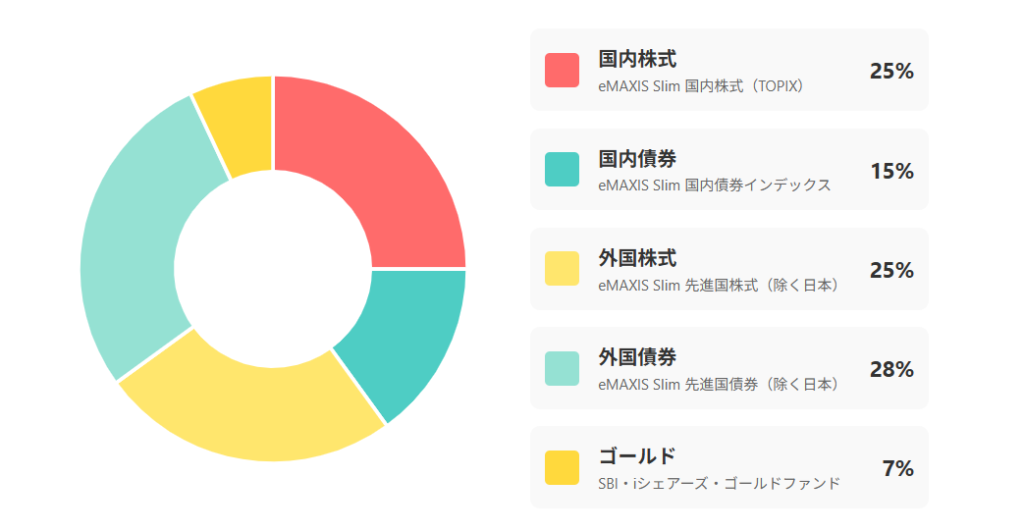Select the teal 国内債券 donut segment
The image size is (1024, 531).
coord(405,335)
